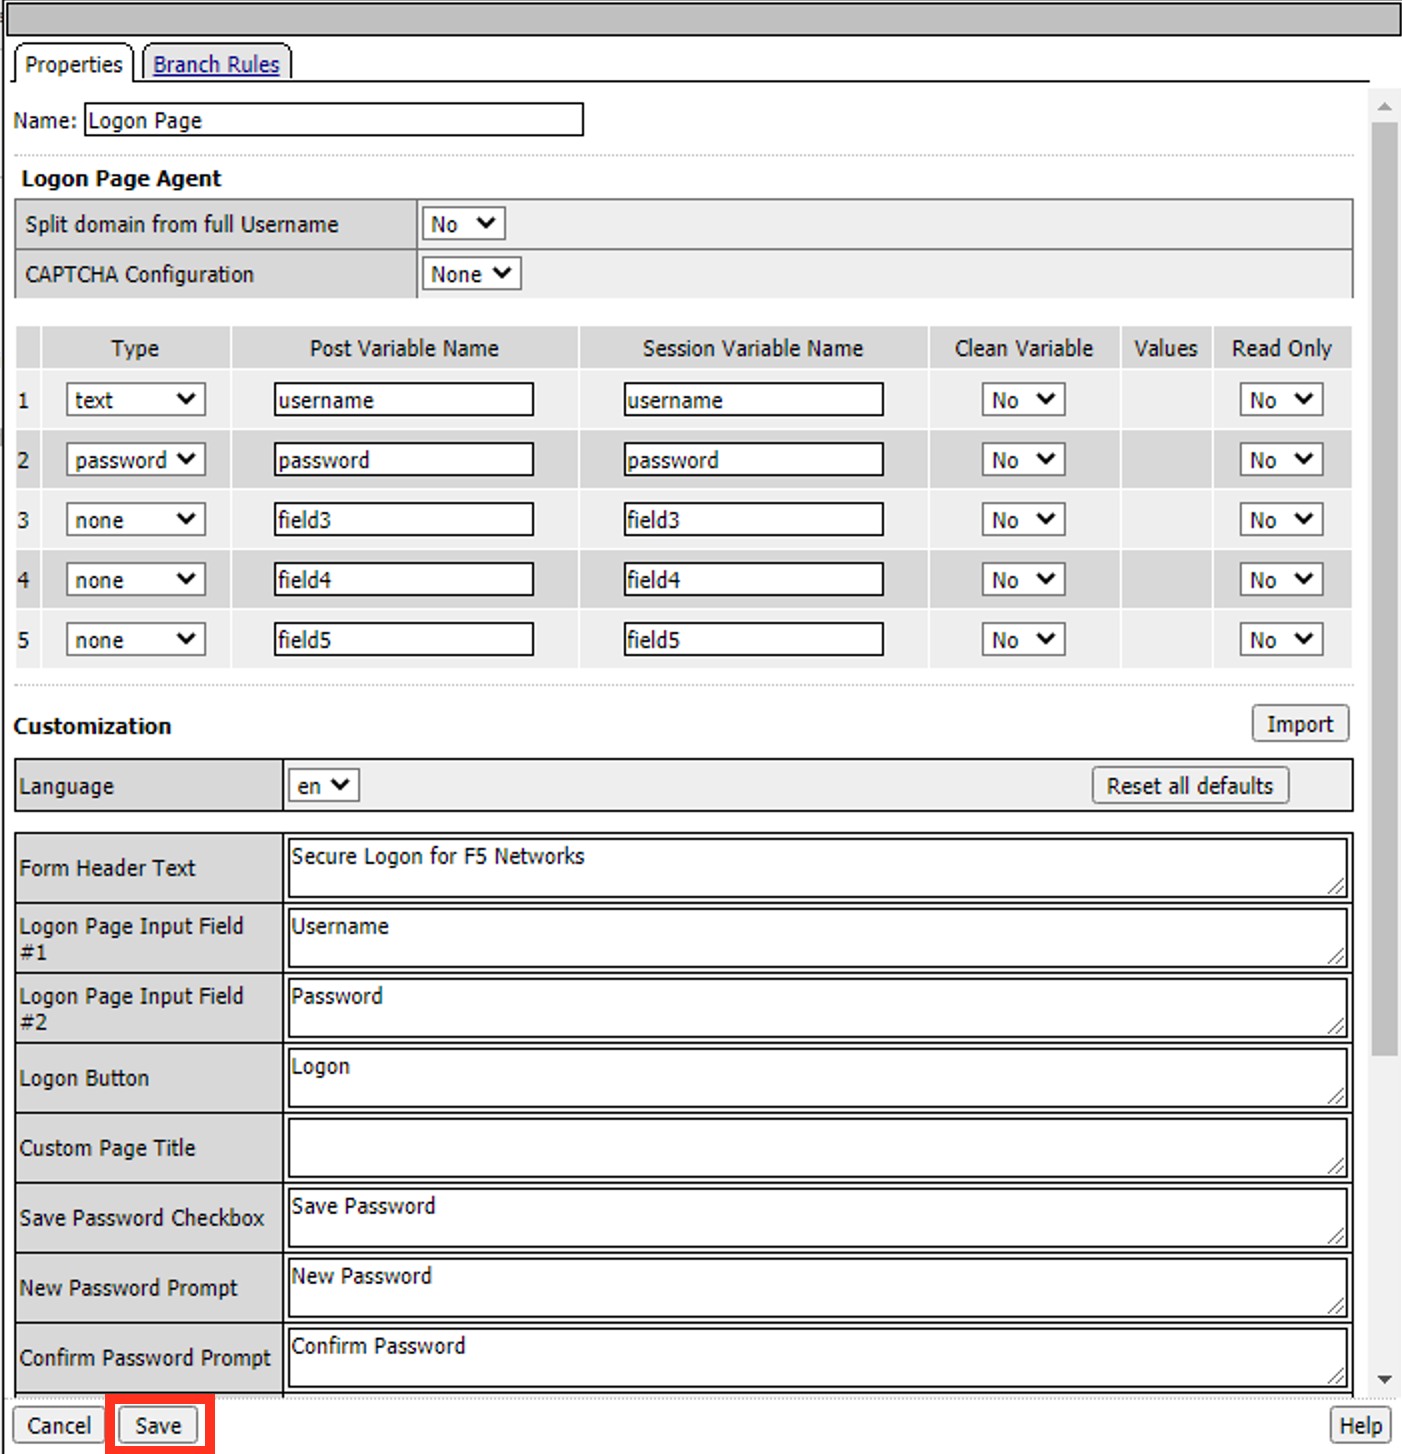The width and height of the screenshot is (1402, 1454).
Task: Open the Help button
Action: click(x=1361, y=1426)
